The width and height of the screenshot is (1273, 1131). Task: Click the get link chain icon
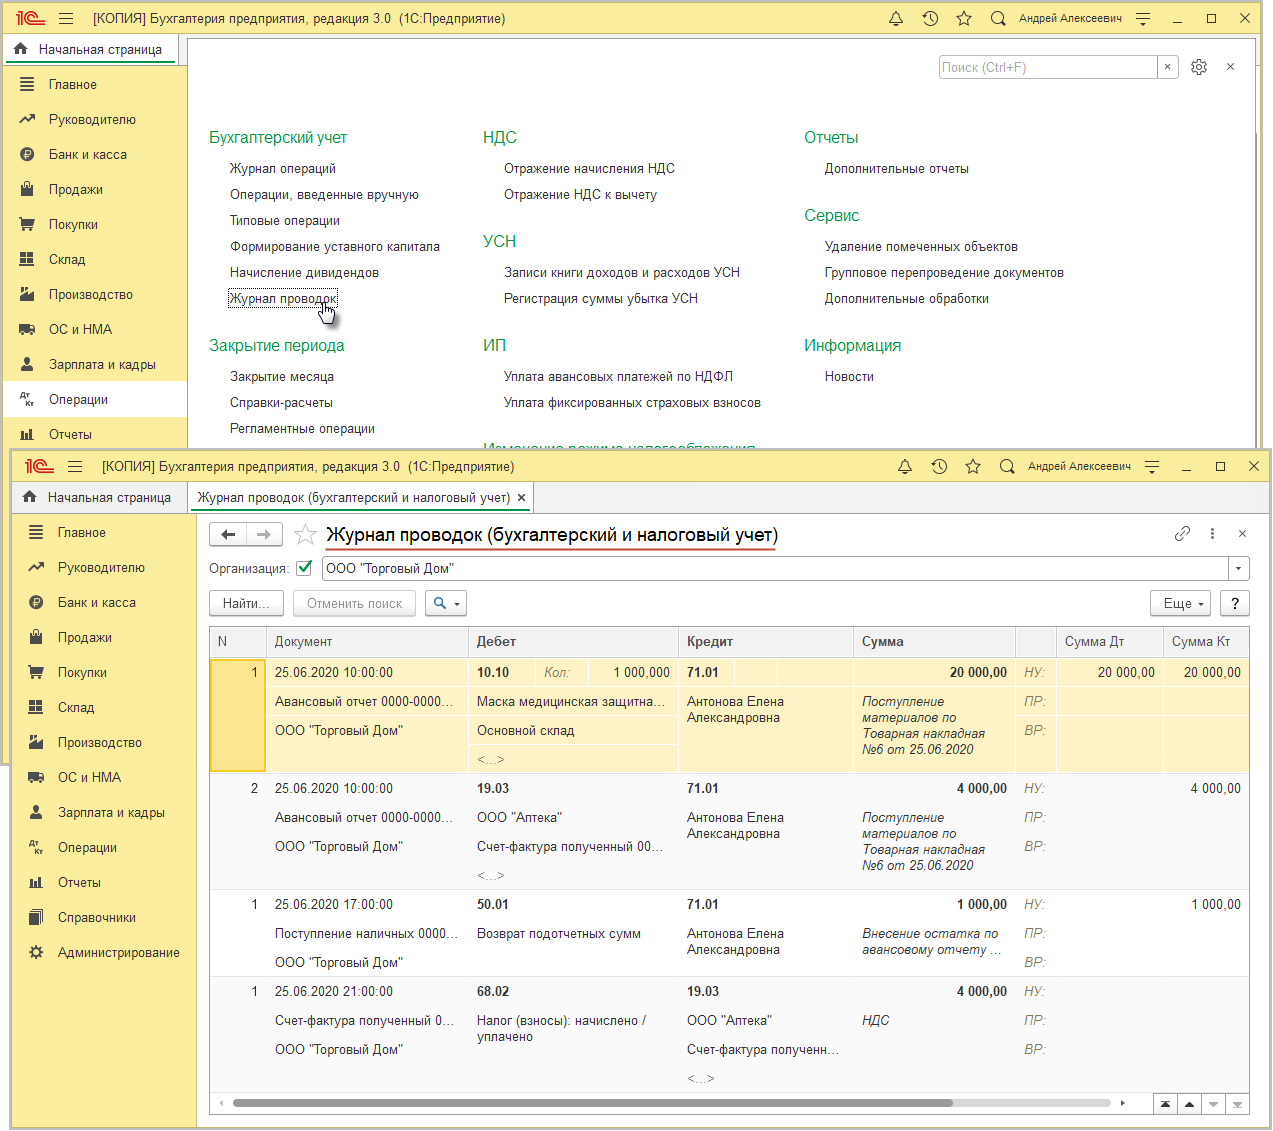tap(1182, 534)
